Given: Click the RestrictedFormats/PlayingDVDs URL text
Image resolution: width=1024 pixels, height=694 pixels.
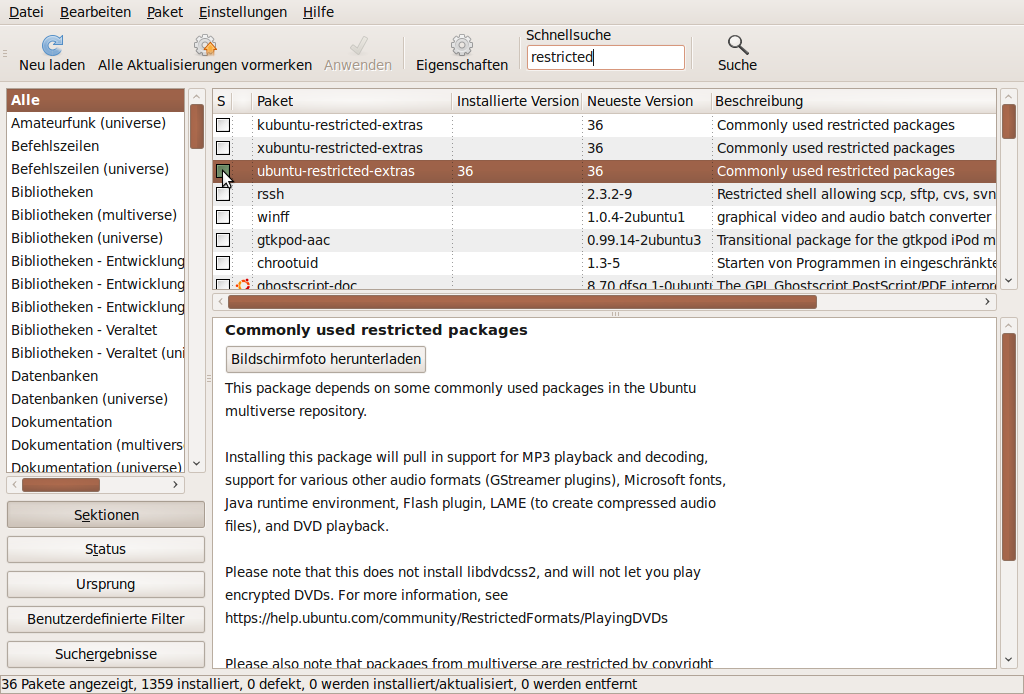Looking at the screenshot, I should coord(446,618).
